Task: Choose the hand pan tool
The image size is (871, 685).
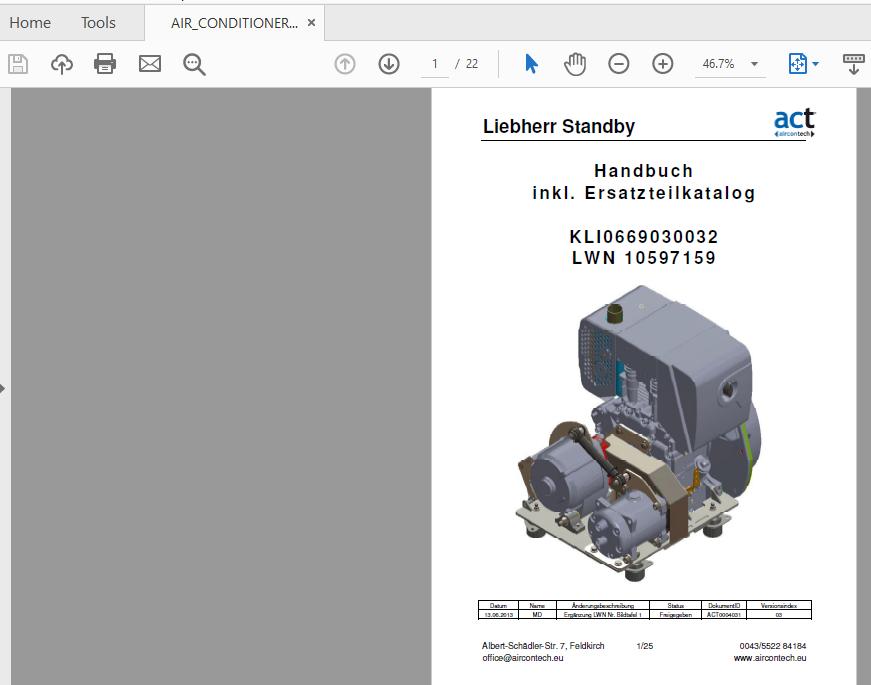Action: click(575, 64)
